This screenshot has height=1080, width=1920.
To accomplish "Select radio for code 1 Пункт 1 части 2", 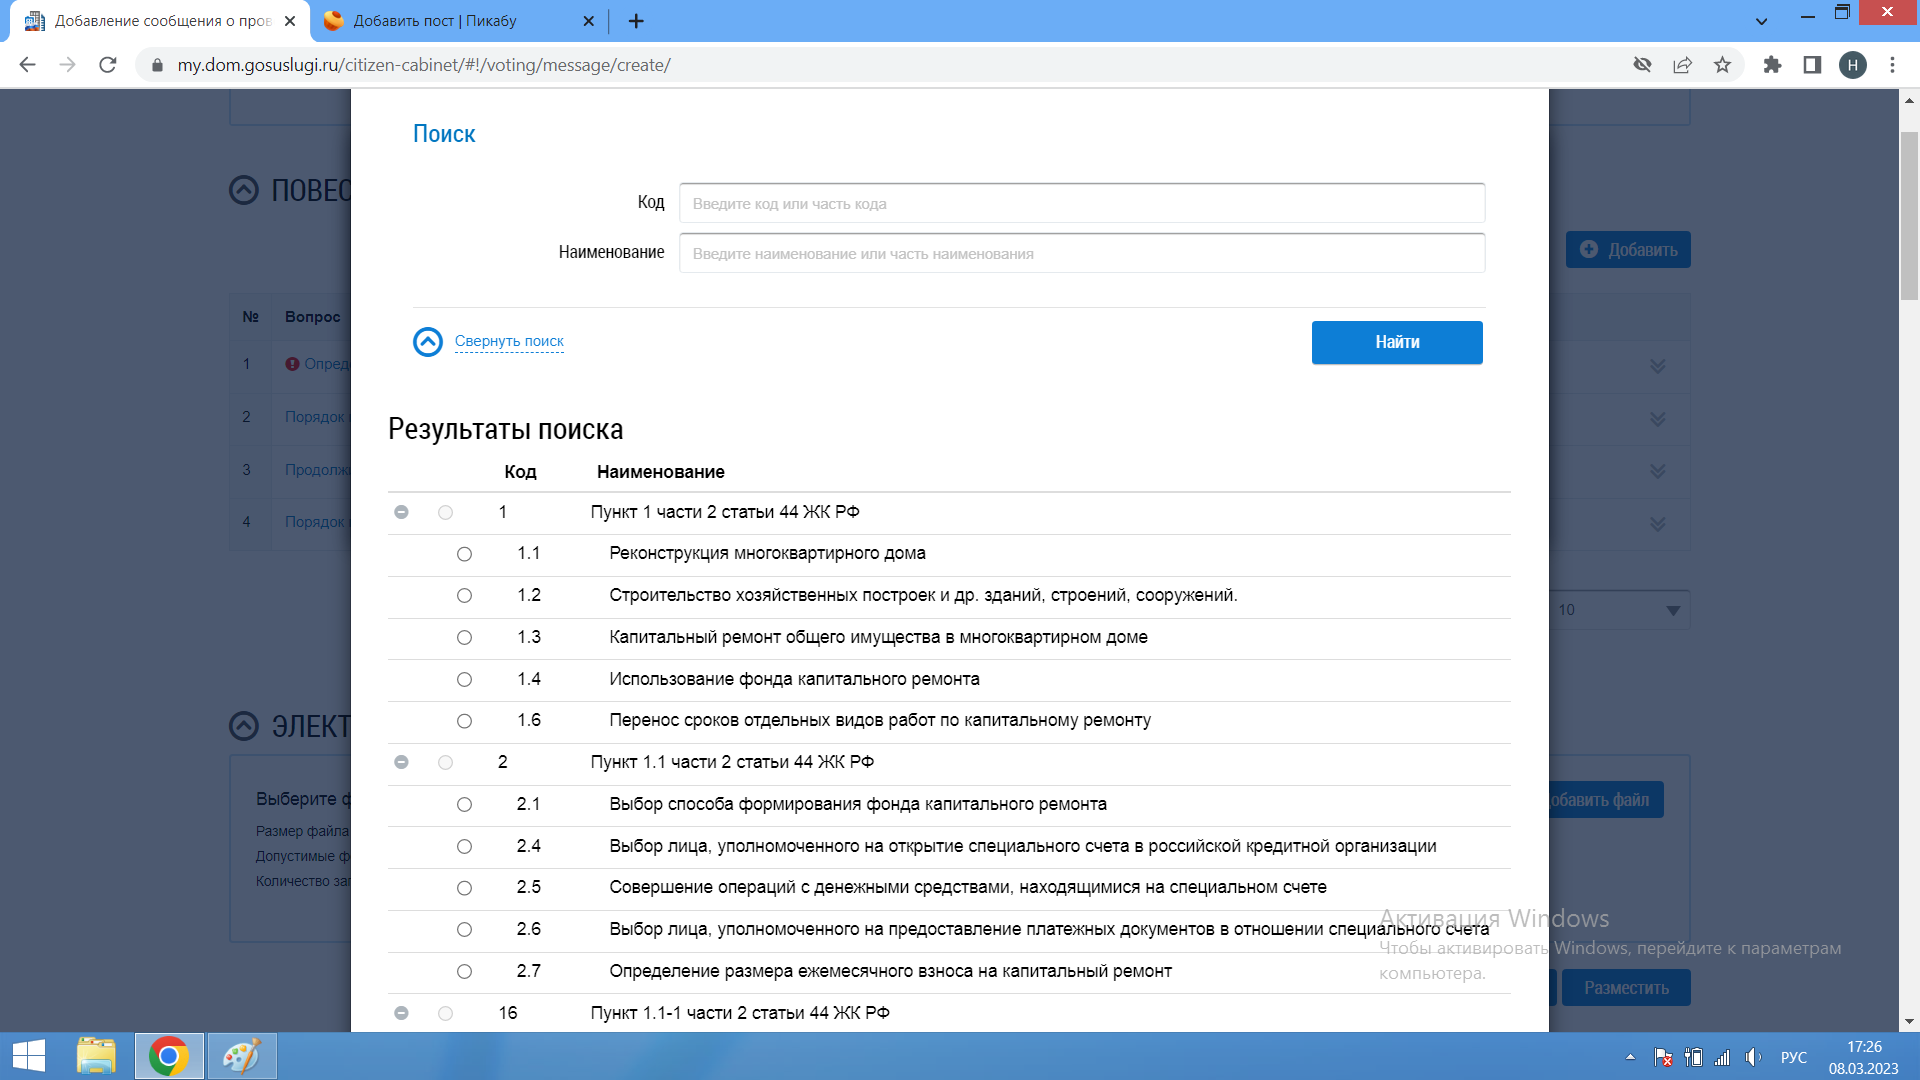I will tap(445, 512).
